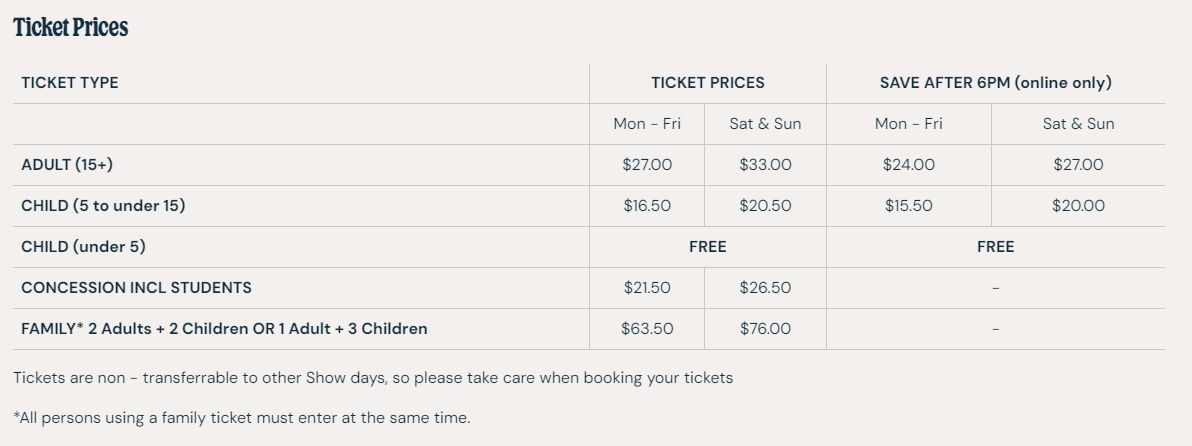
Task: Select the $63.50 family weekday price
Action: tap(647, 329)
